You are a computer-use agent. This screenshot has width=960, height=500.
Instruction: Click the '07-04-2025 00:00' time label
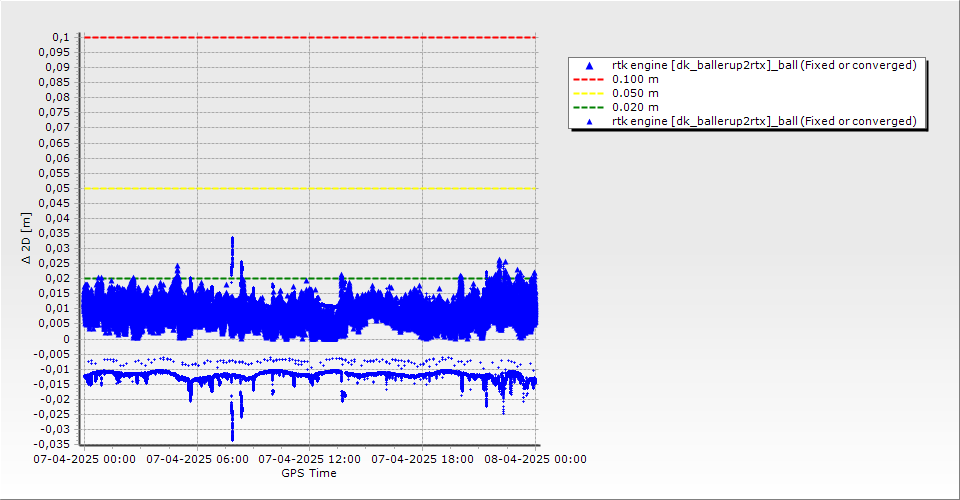[x=84, y=459]
